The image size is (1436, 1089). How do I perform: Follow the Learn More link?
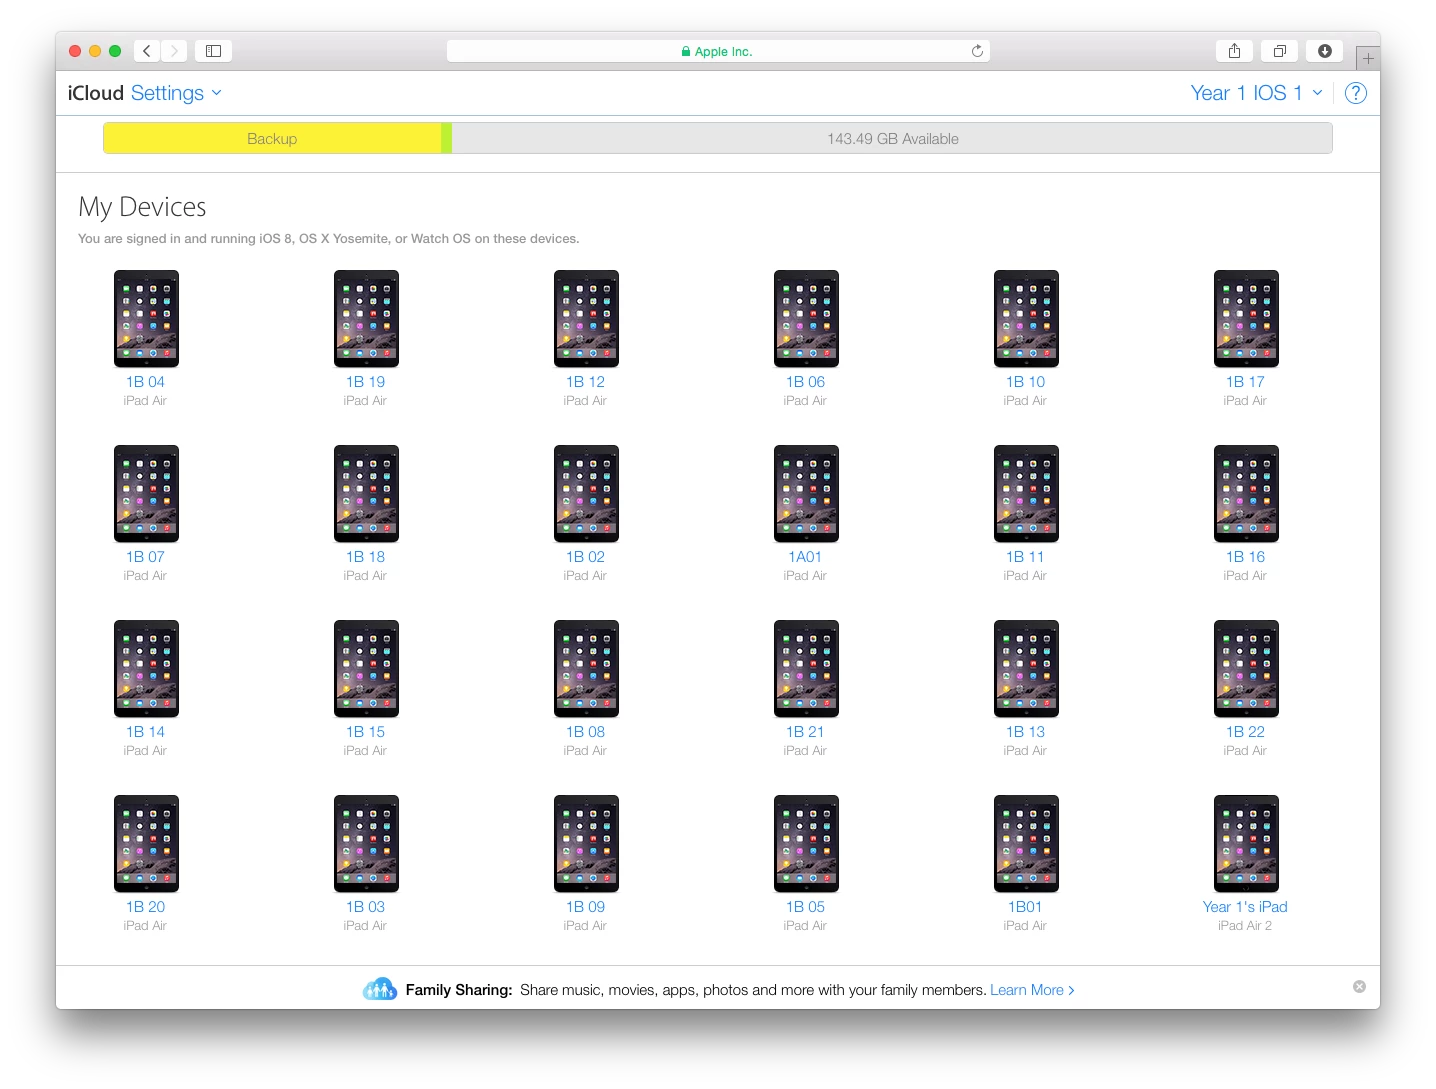click(x=1032, y=990)
